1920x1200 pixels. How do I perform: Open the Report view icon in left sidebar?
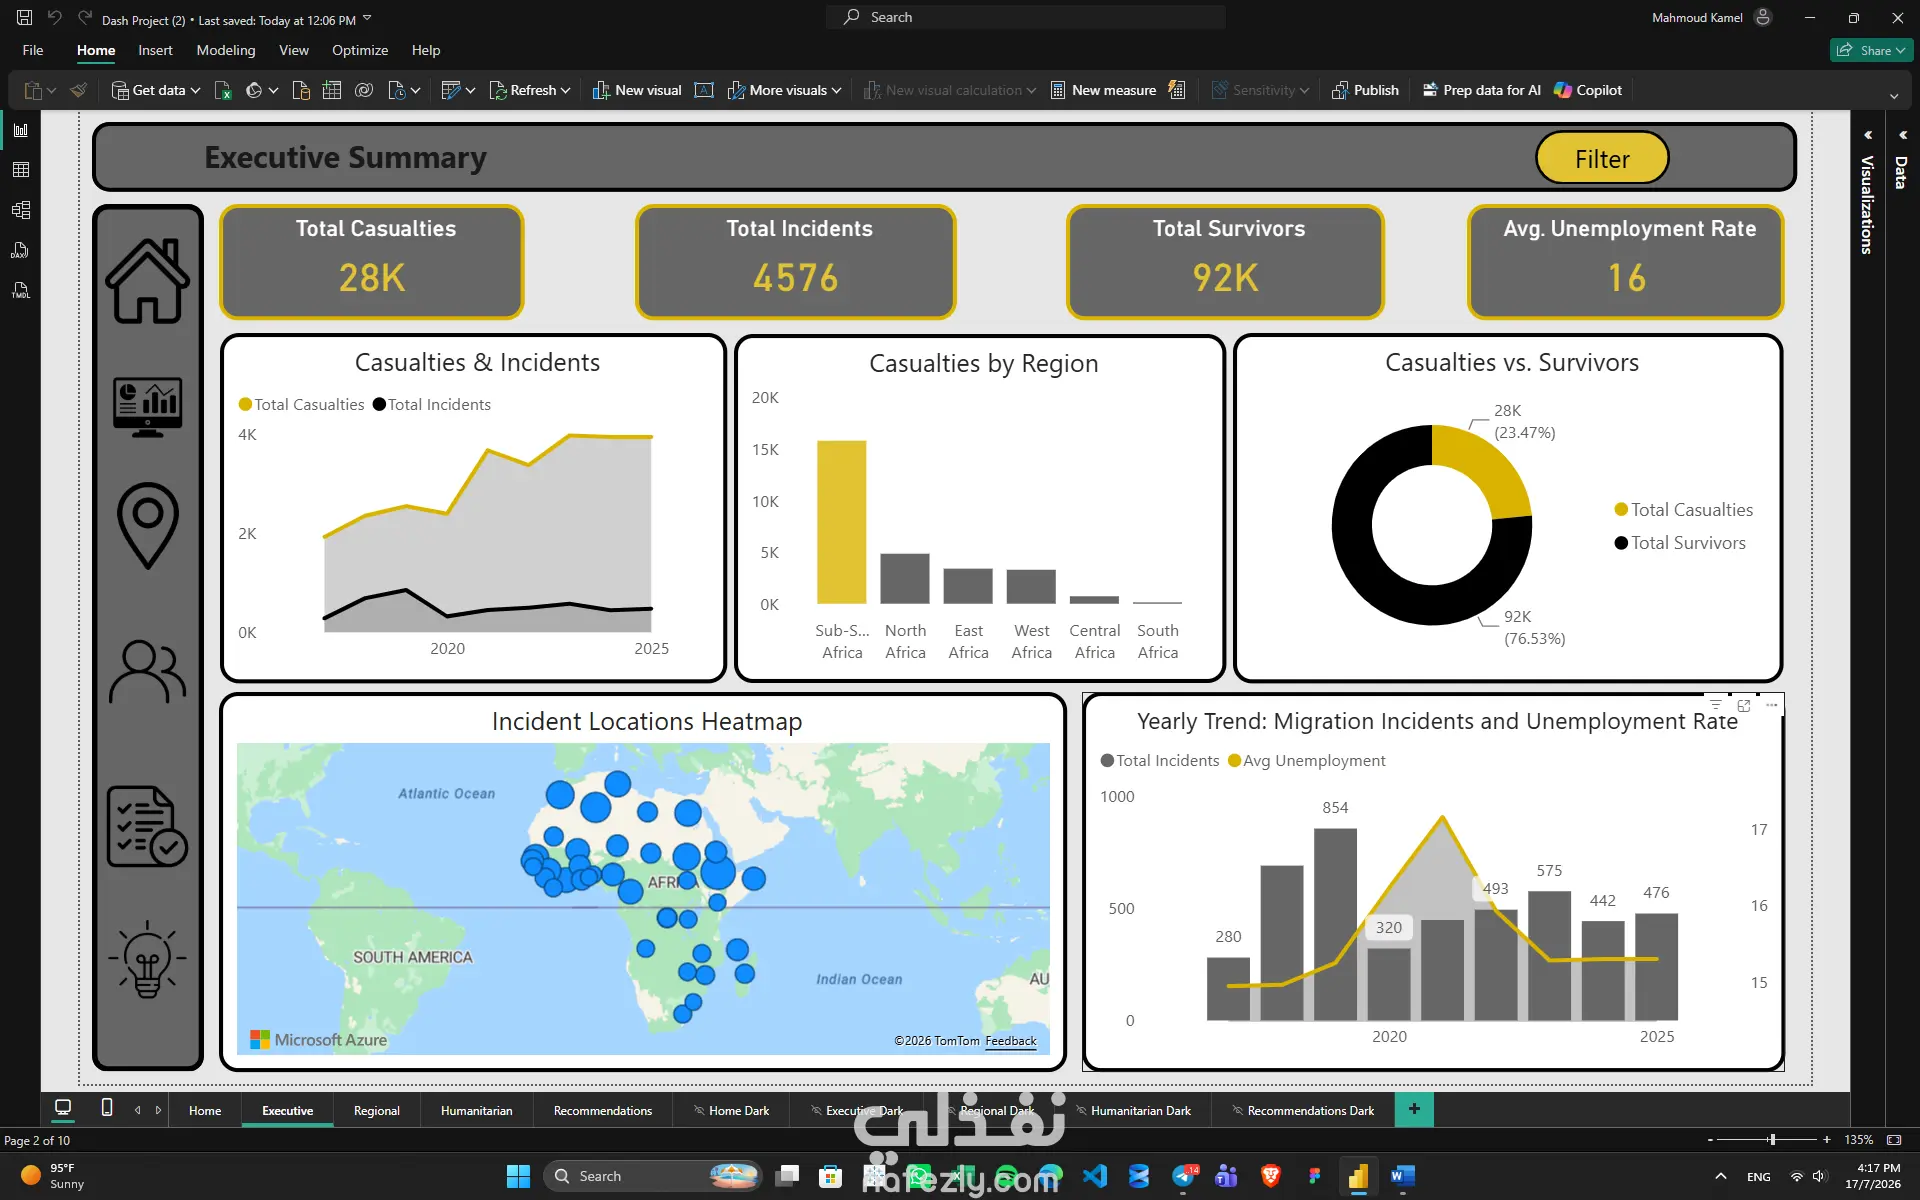point(20,130)
